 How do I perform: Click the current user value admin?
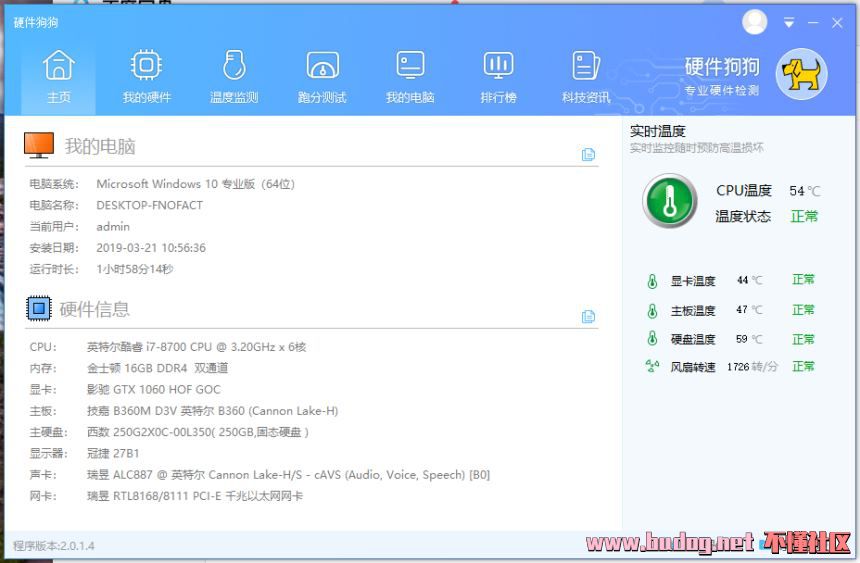(x=113, y=227)
